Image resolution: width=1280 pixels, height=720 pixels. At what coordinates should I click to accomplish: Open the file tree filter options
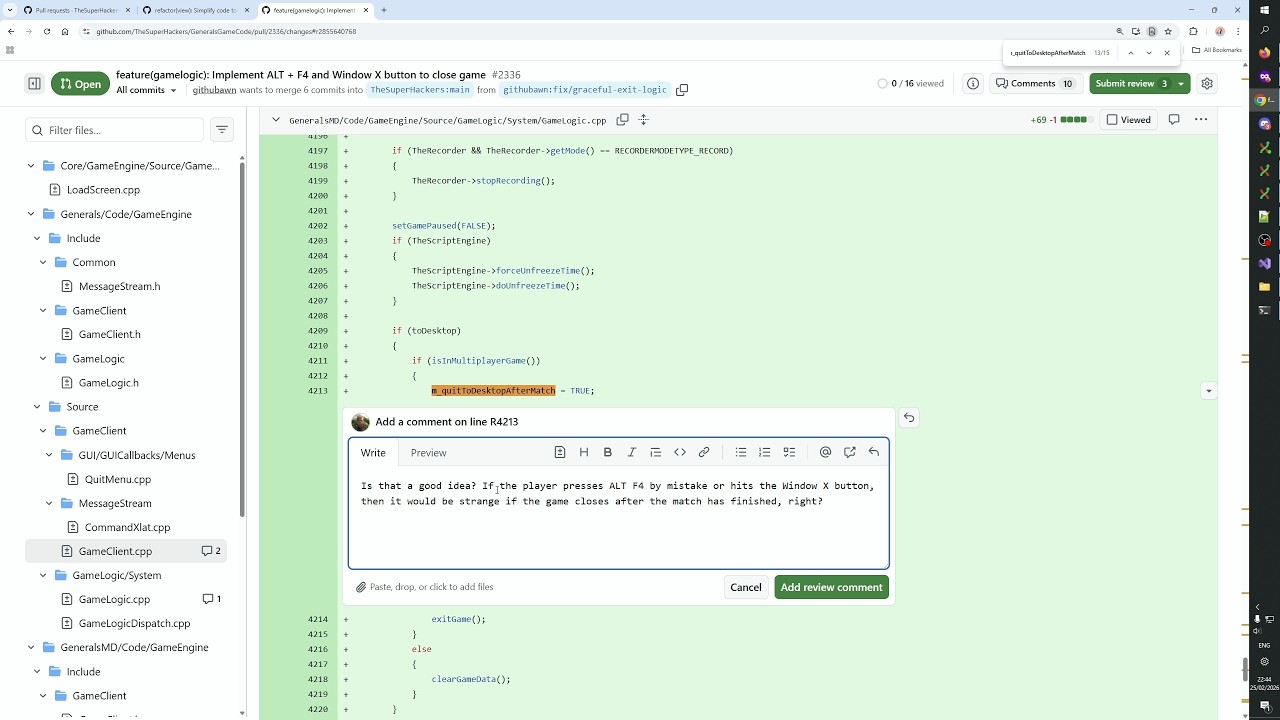coord(222,130)
